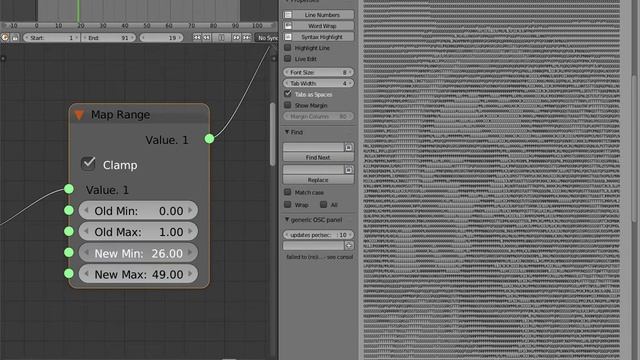The height and width of the screenshot is (360, 640).
Task: Click the New Max input socket
Action: click(x=69, y=273)
